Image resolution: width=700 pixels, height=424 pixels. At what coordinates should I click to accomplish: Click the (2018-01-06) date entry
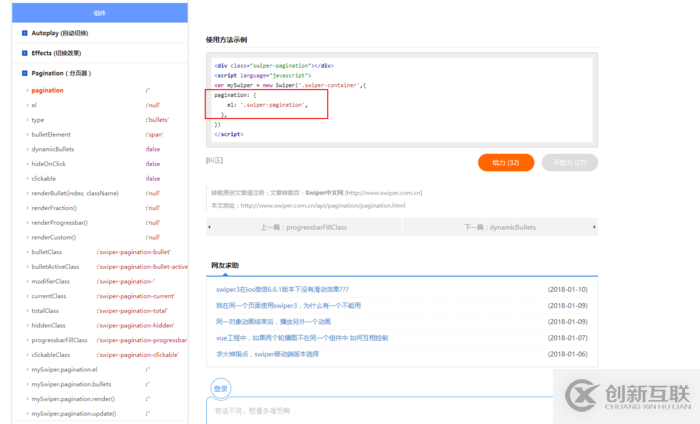(x=568, y=354)
